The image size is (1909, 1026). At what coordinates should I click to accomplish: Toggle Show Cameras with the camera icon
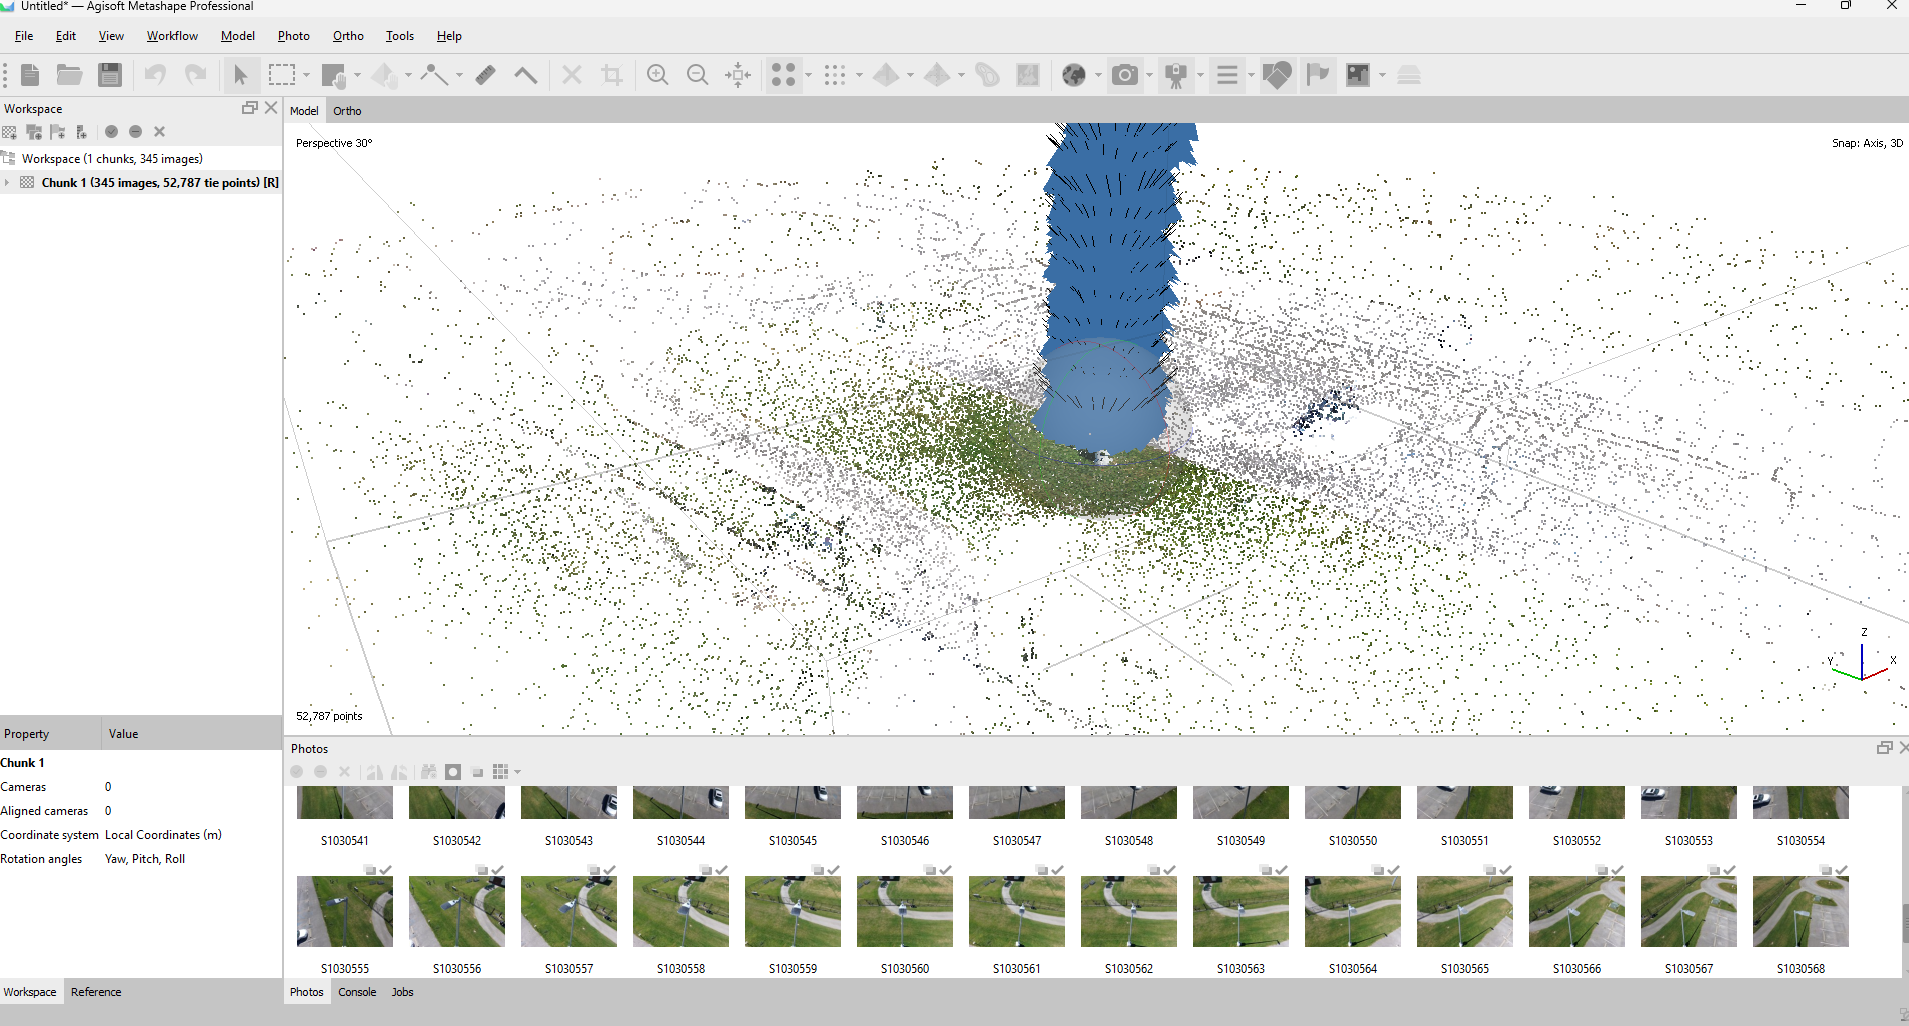point(1125,75)
